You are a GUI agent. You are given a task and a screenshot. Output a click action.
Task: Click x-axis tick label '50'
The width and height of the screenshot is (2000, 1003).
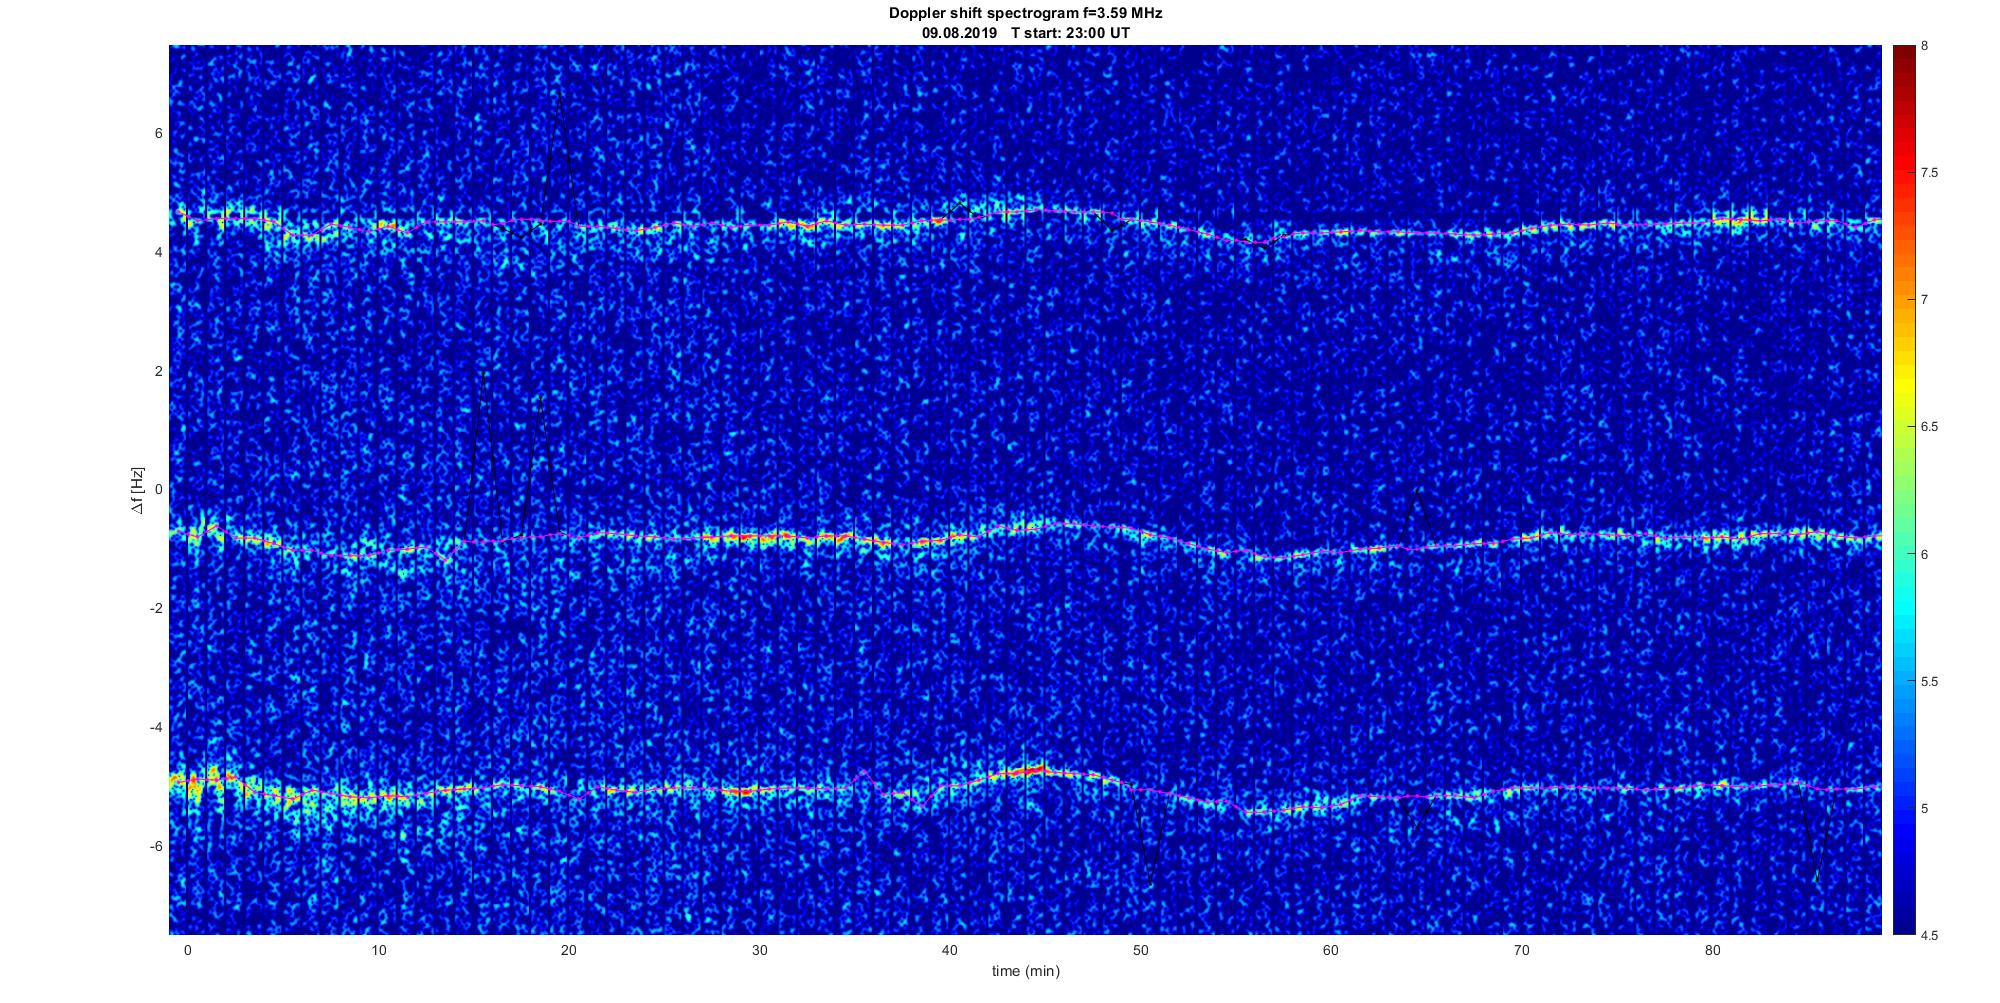pyautogui.click(x=1141, y=950)
